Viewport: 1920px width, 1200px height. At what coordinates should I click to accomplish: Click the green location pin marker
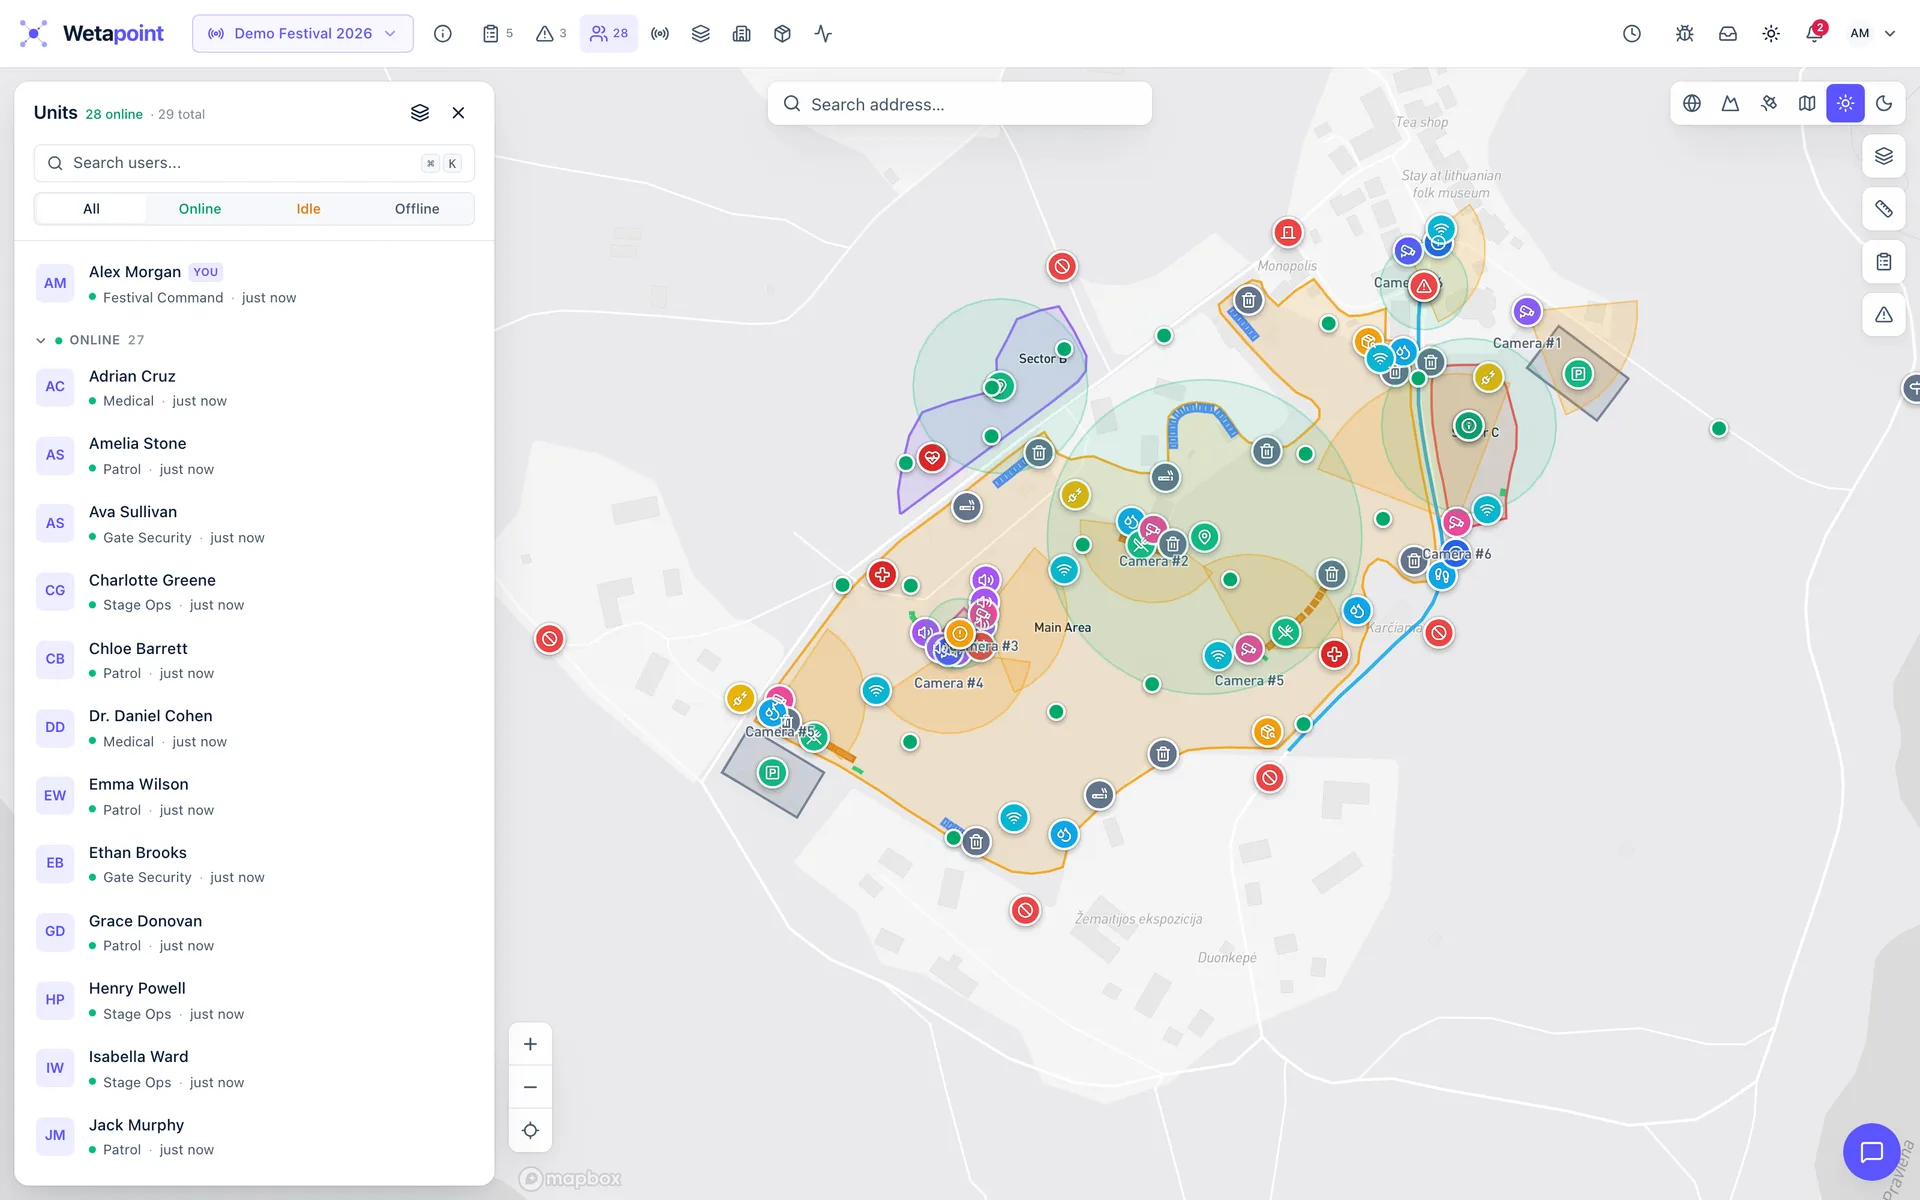1205,537
